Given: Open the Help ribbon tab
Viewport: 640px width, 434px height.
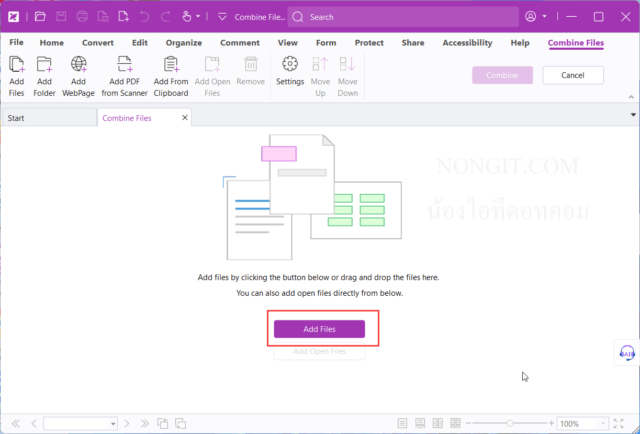Looking at the screenshot, I should (x=520, y=42).
